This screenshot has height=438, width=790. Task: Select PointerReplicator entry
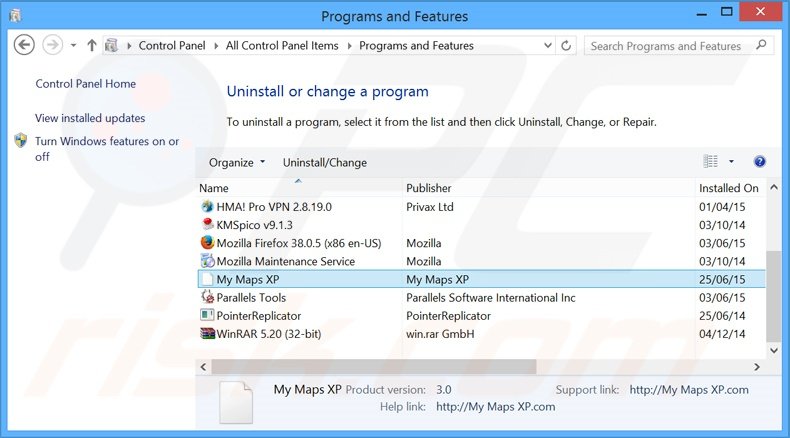click(x=258, y=316)
